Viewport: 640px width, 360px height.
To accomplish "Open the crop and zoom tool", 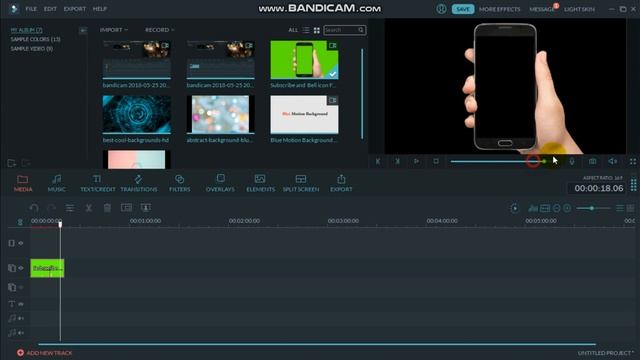I will 127,208.
